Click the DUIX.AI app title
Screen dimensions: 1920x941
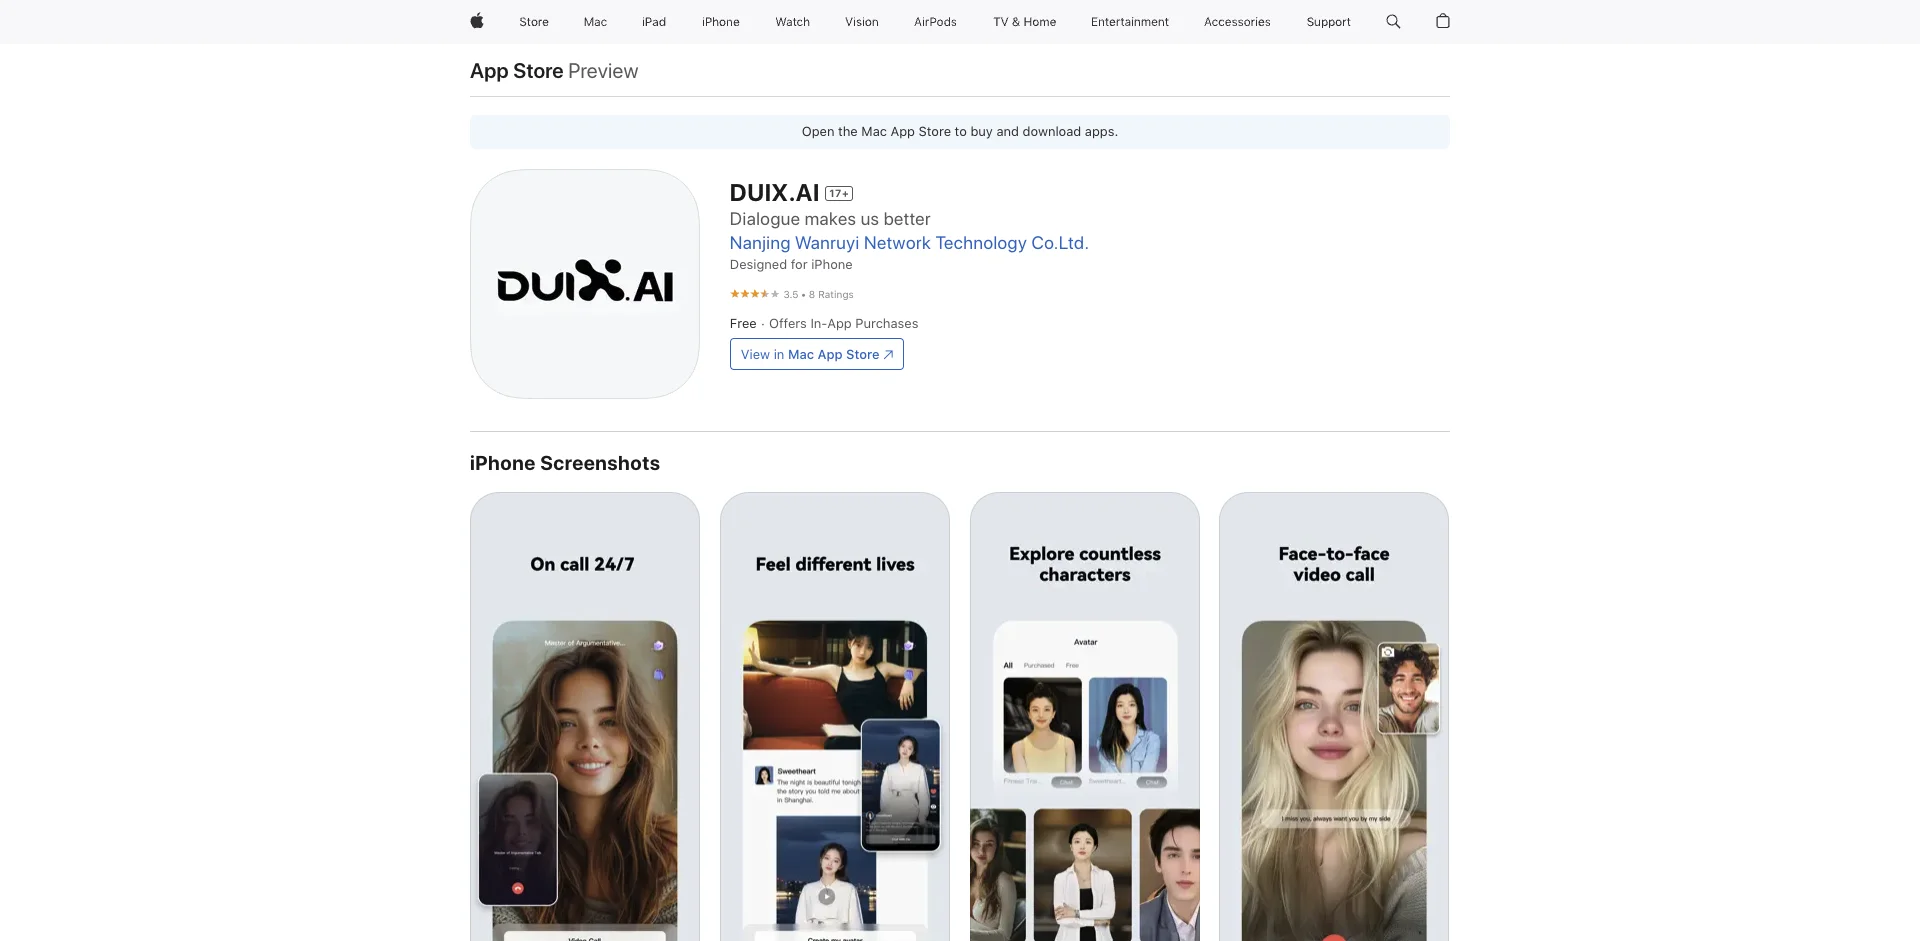tap(774, 193)
